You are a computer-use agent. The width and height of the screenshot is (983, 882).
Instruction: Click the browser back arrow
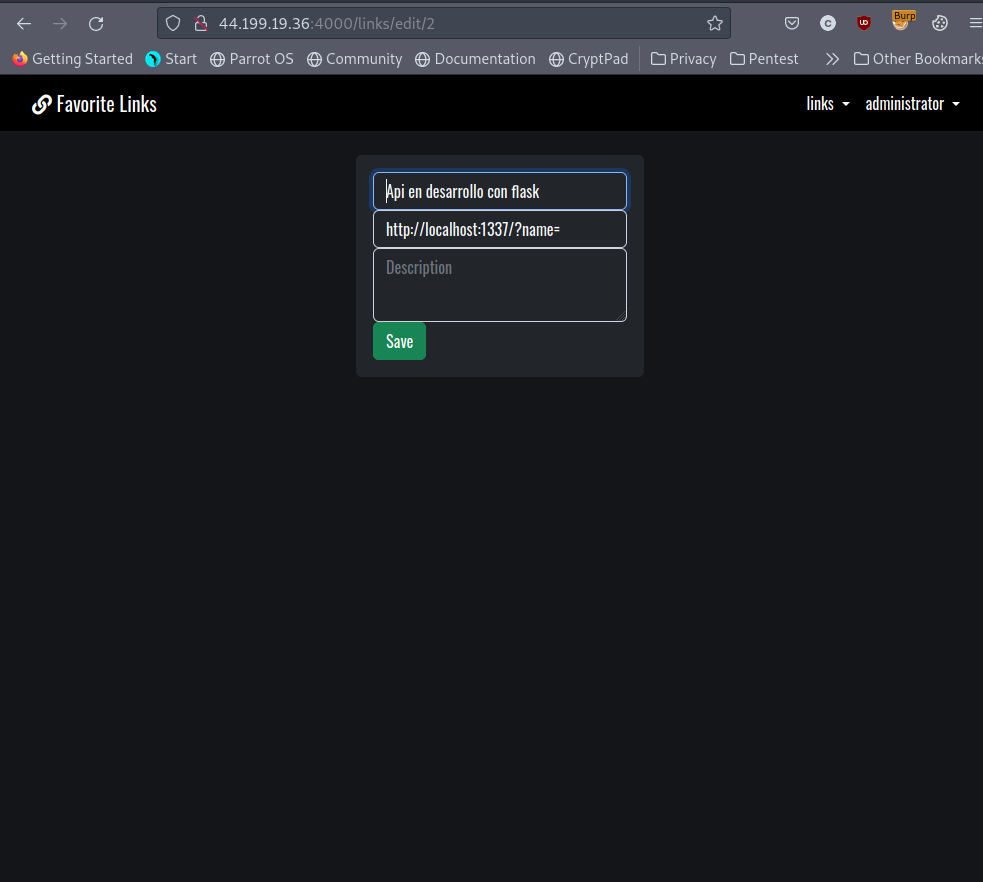(24, 24)
